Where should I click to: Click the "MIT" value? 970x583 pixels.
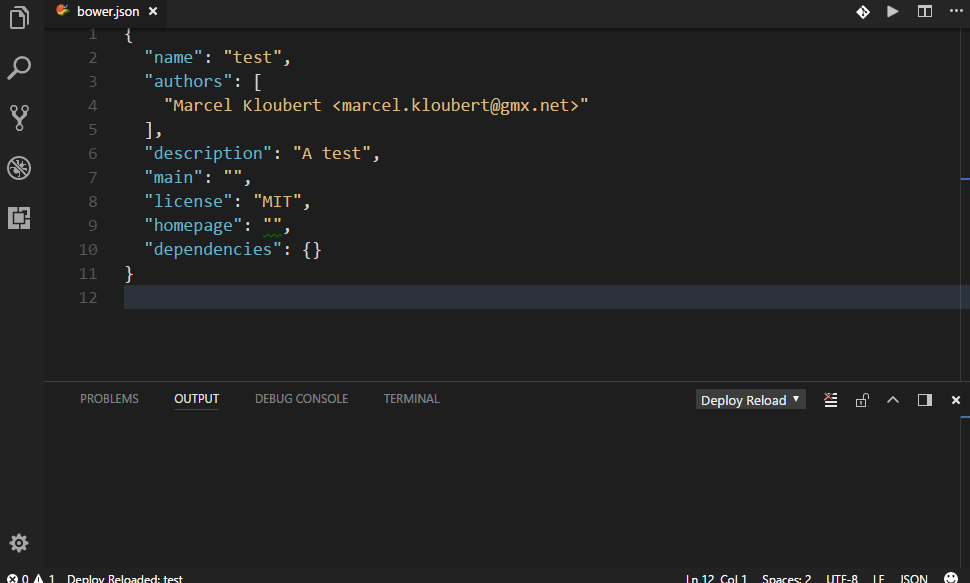[x=277, y=202]
